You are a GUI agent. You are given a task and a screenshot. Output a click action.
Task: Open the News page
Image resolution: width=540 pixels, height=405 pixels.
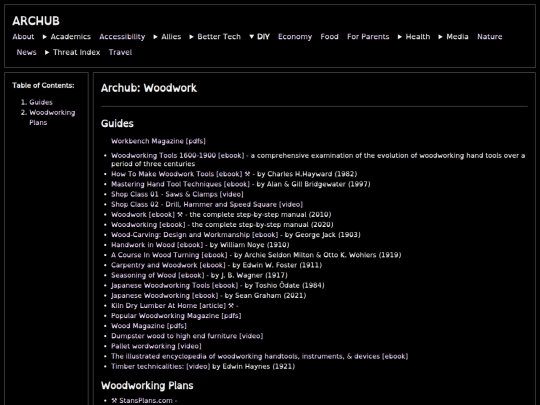pos(27,52)
